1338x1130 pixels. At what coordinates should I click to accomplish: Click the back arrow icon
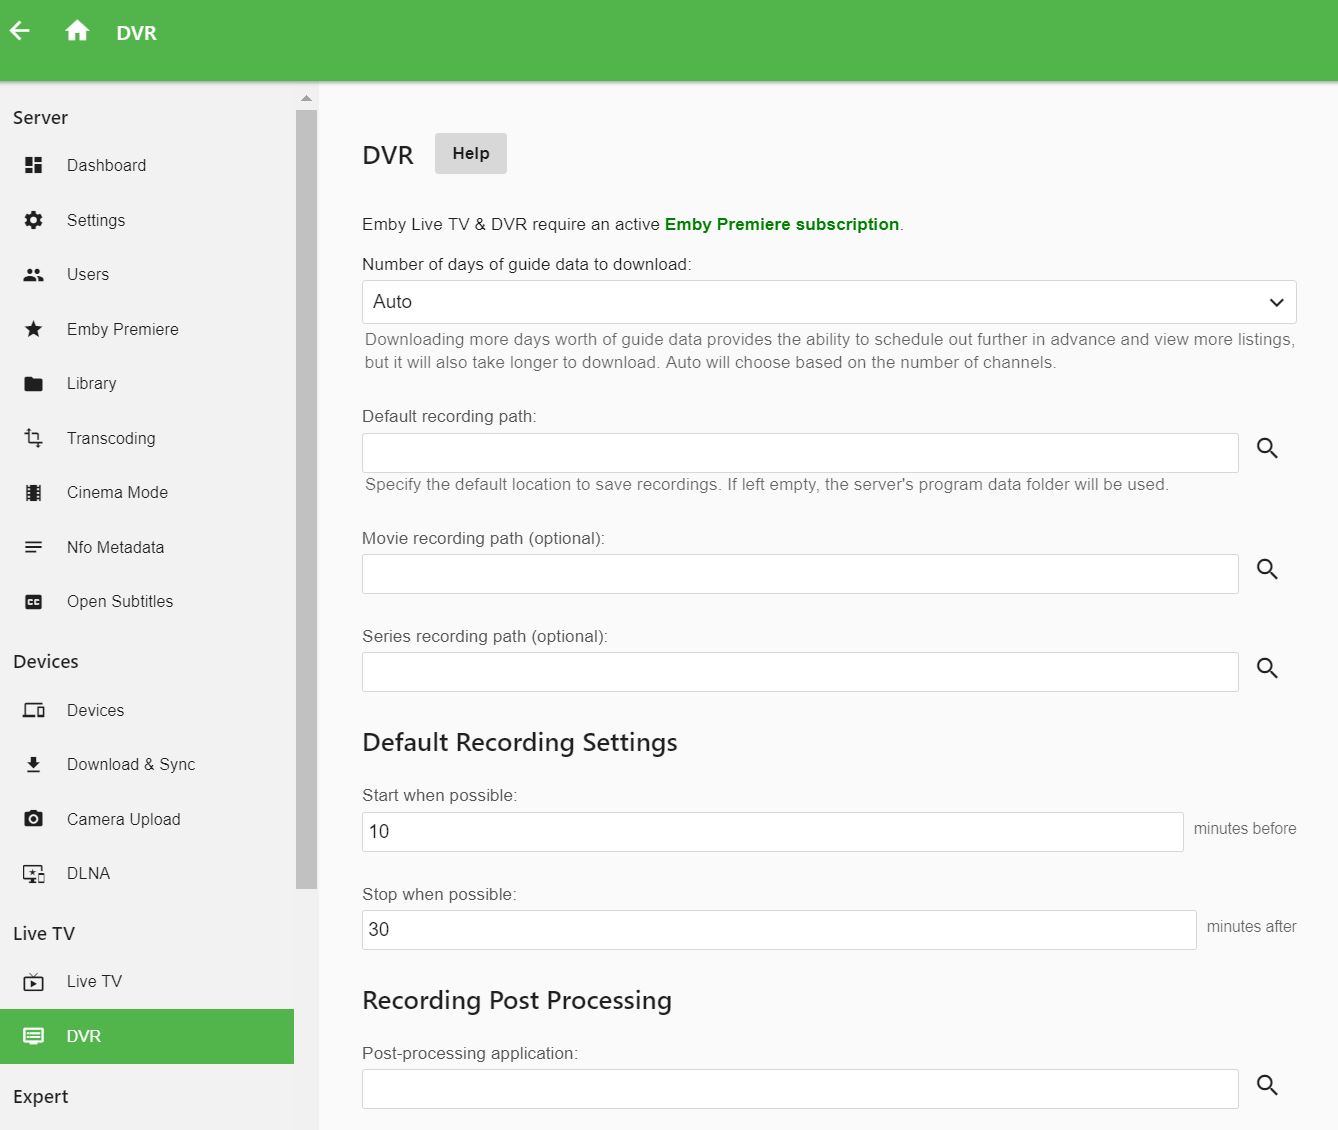(x=20, y=31)
